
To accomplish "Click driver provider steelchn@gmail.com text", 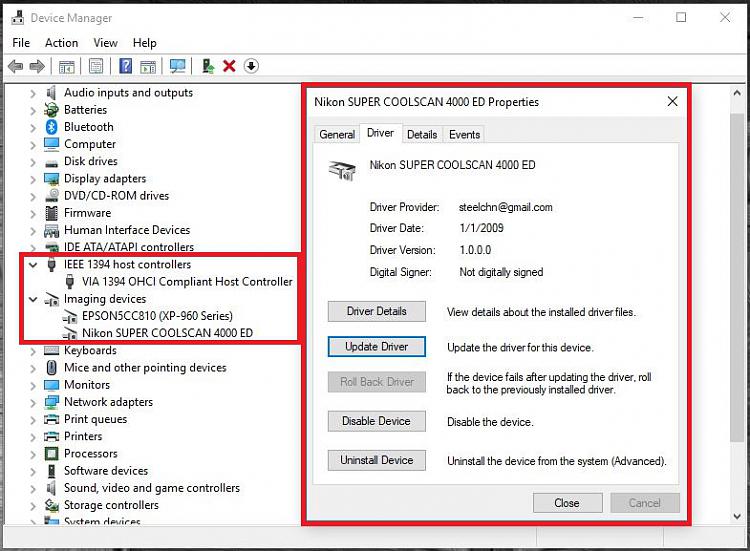I will 506,207.
